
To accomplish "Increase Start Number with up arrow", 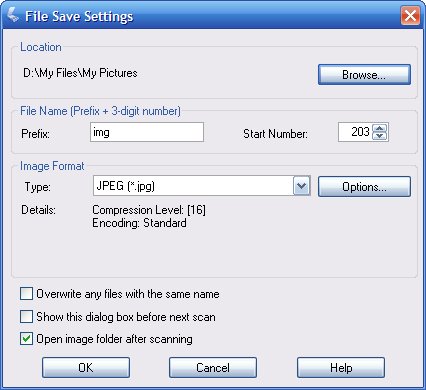I will (x=379, y=128).
